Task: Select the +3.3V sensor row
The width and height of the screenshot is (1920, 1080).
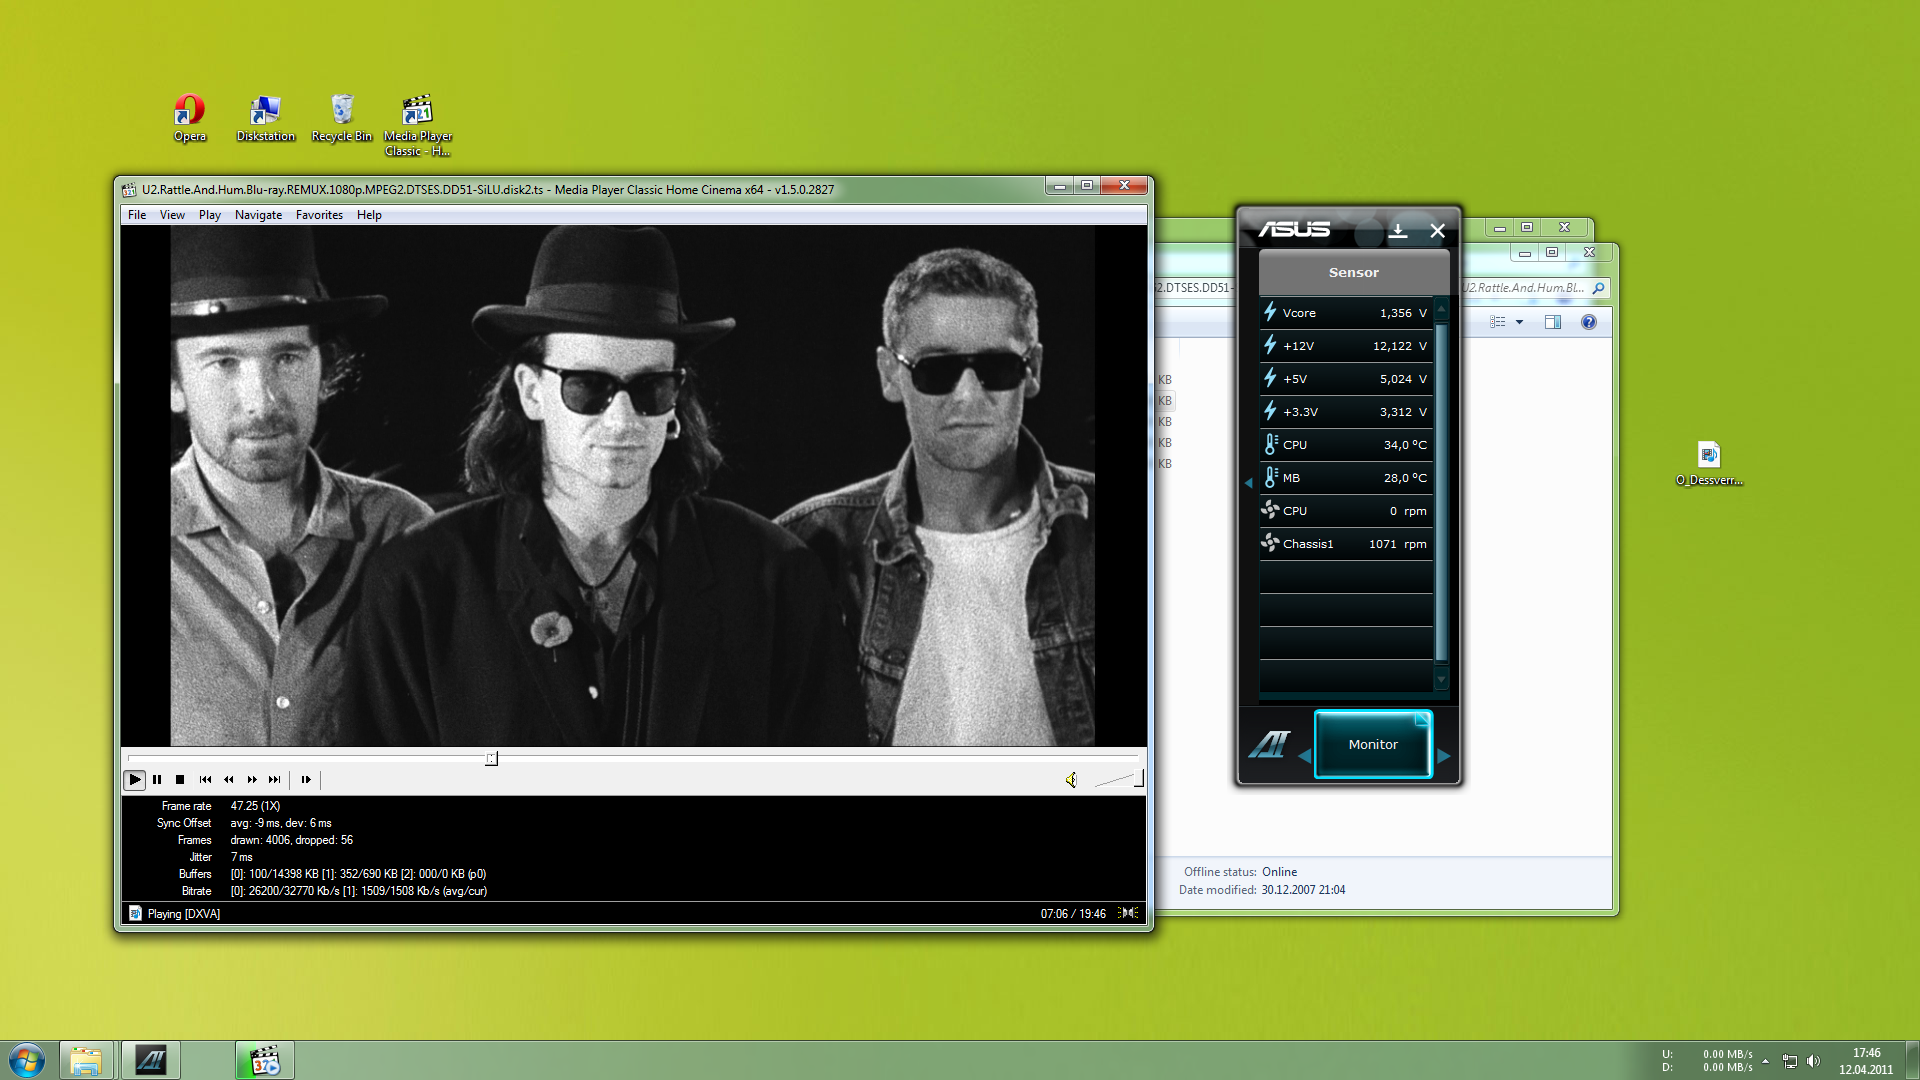Action: tap(1346, 412)
